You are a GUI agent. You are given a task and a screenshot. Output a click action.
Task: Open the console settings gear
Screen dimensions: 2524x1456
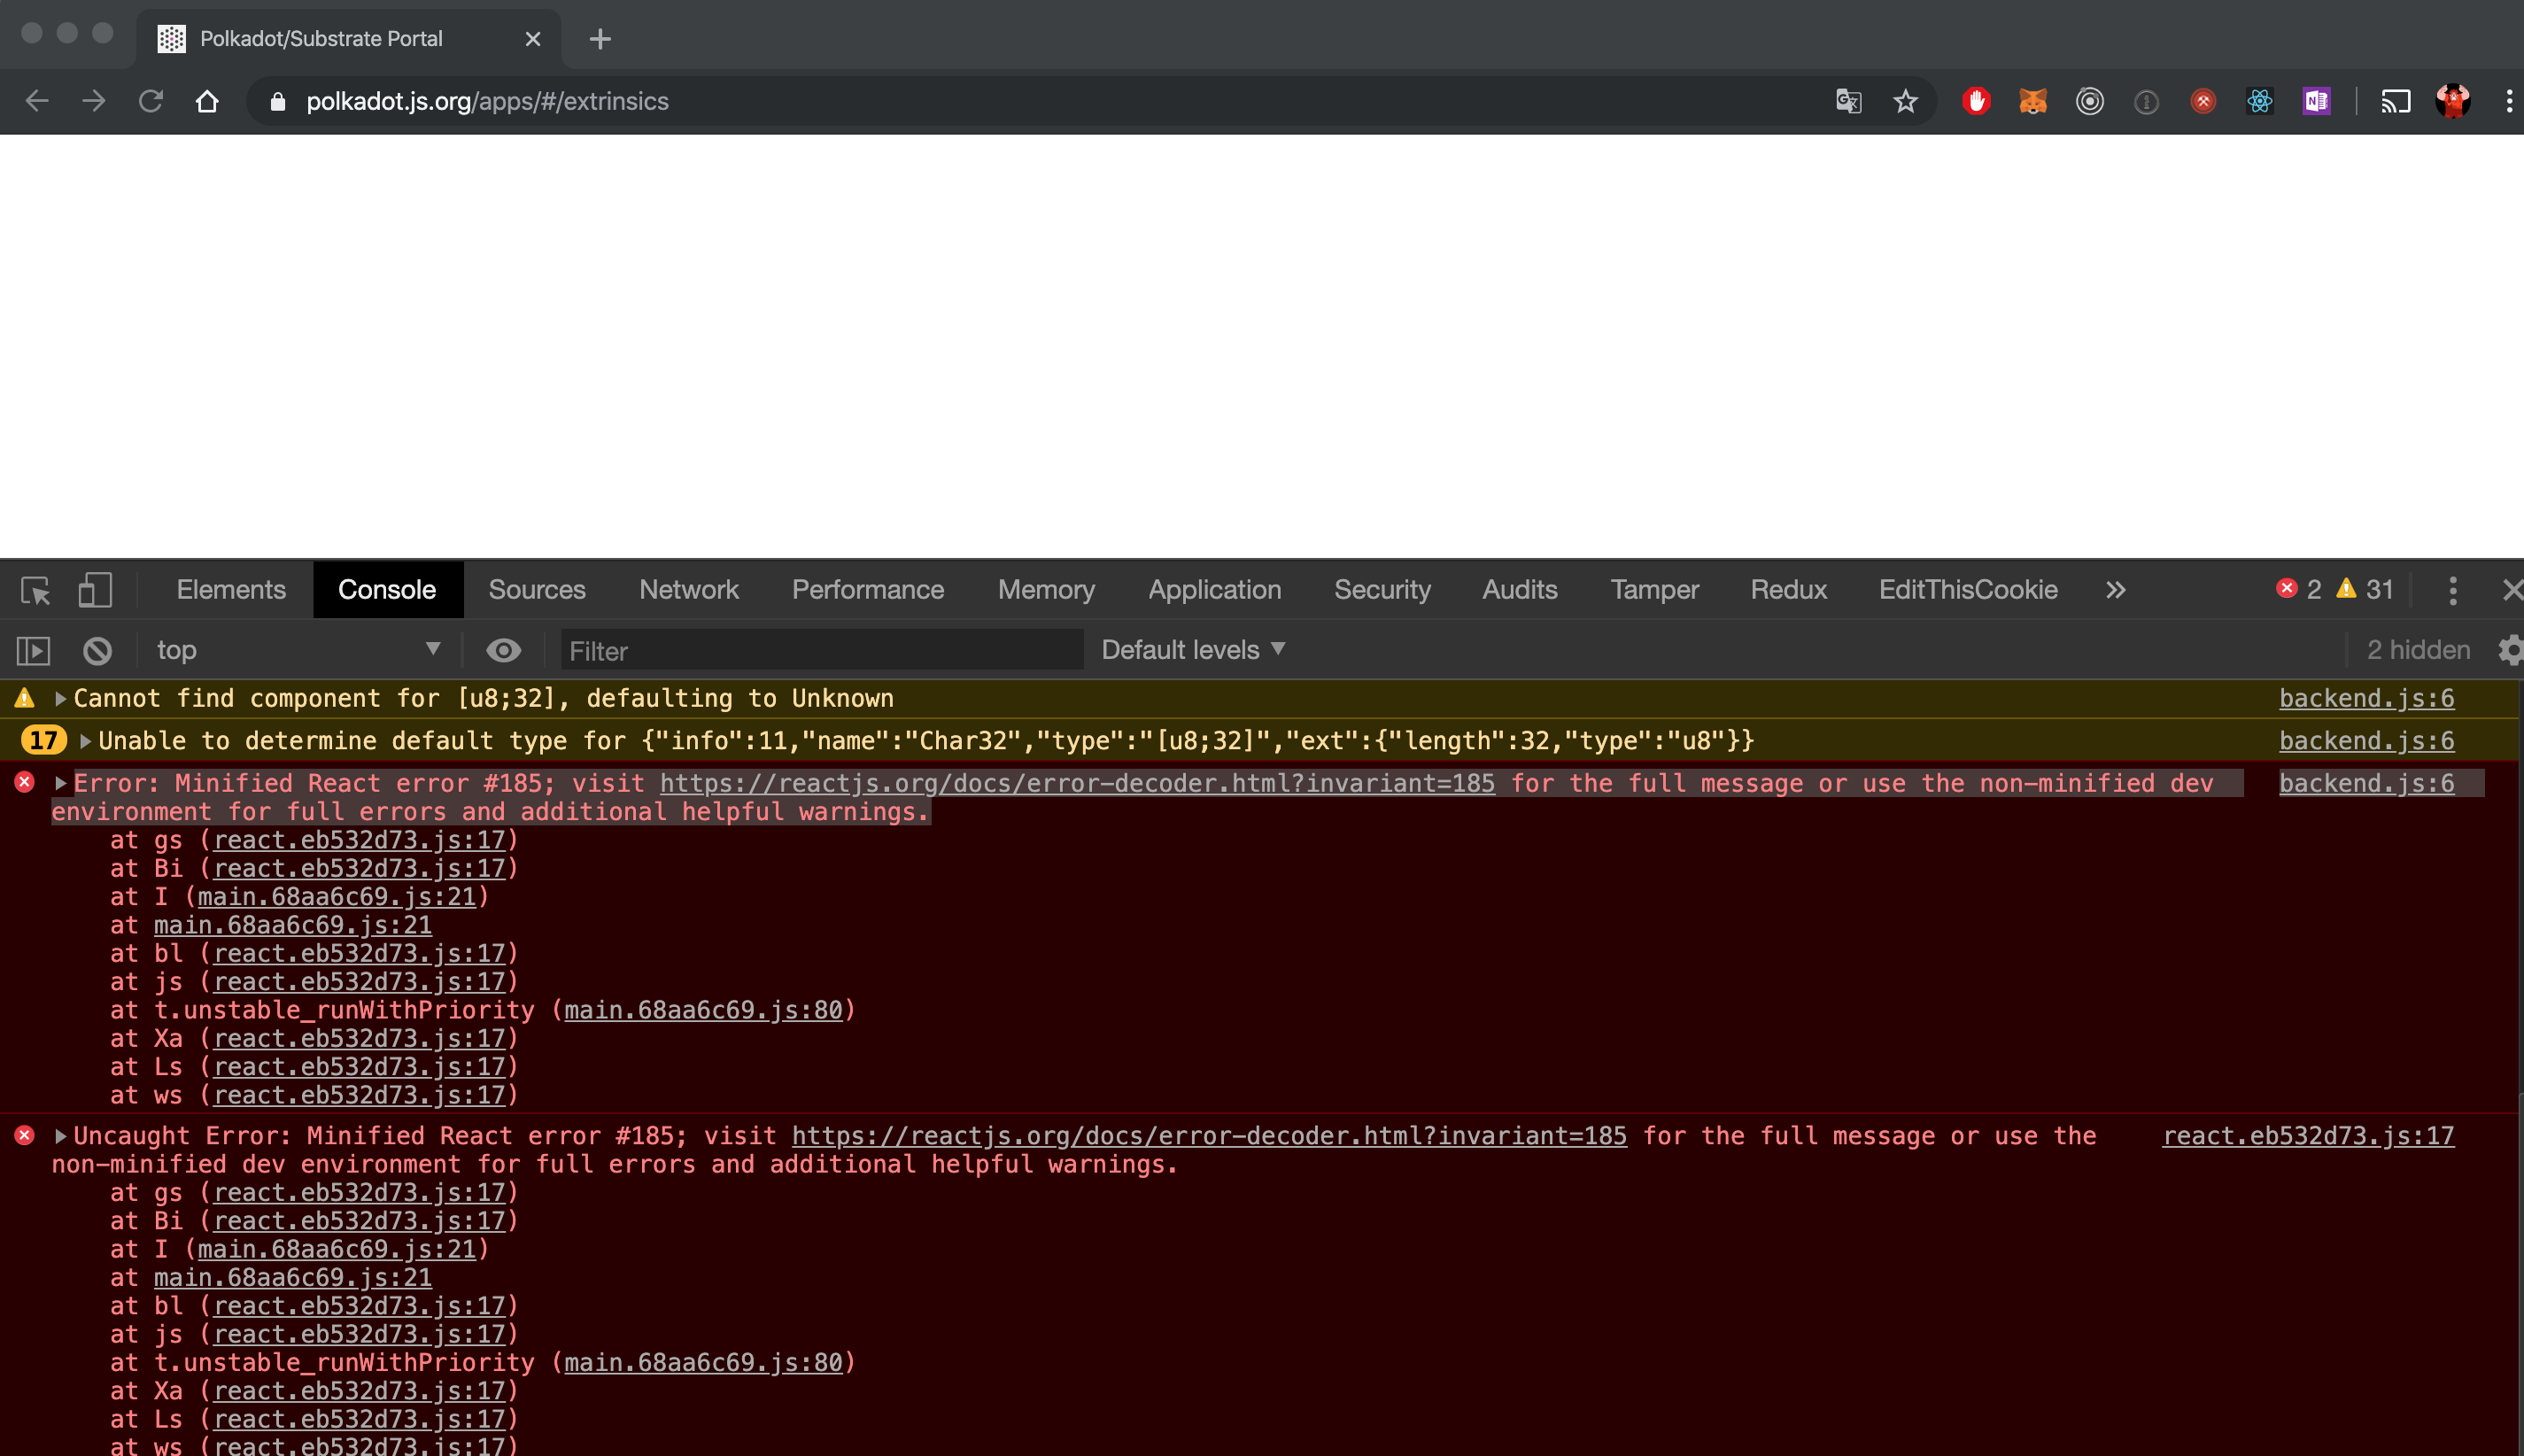2511,650
